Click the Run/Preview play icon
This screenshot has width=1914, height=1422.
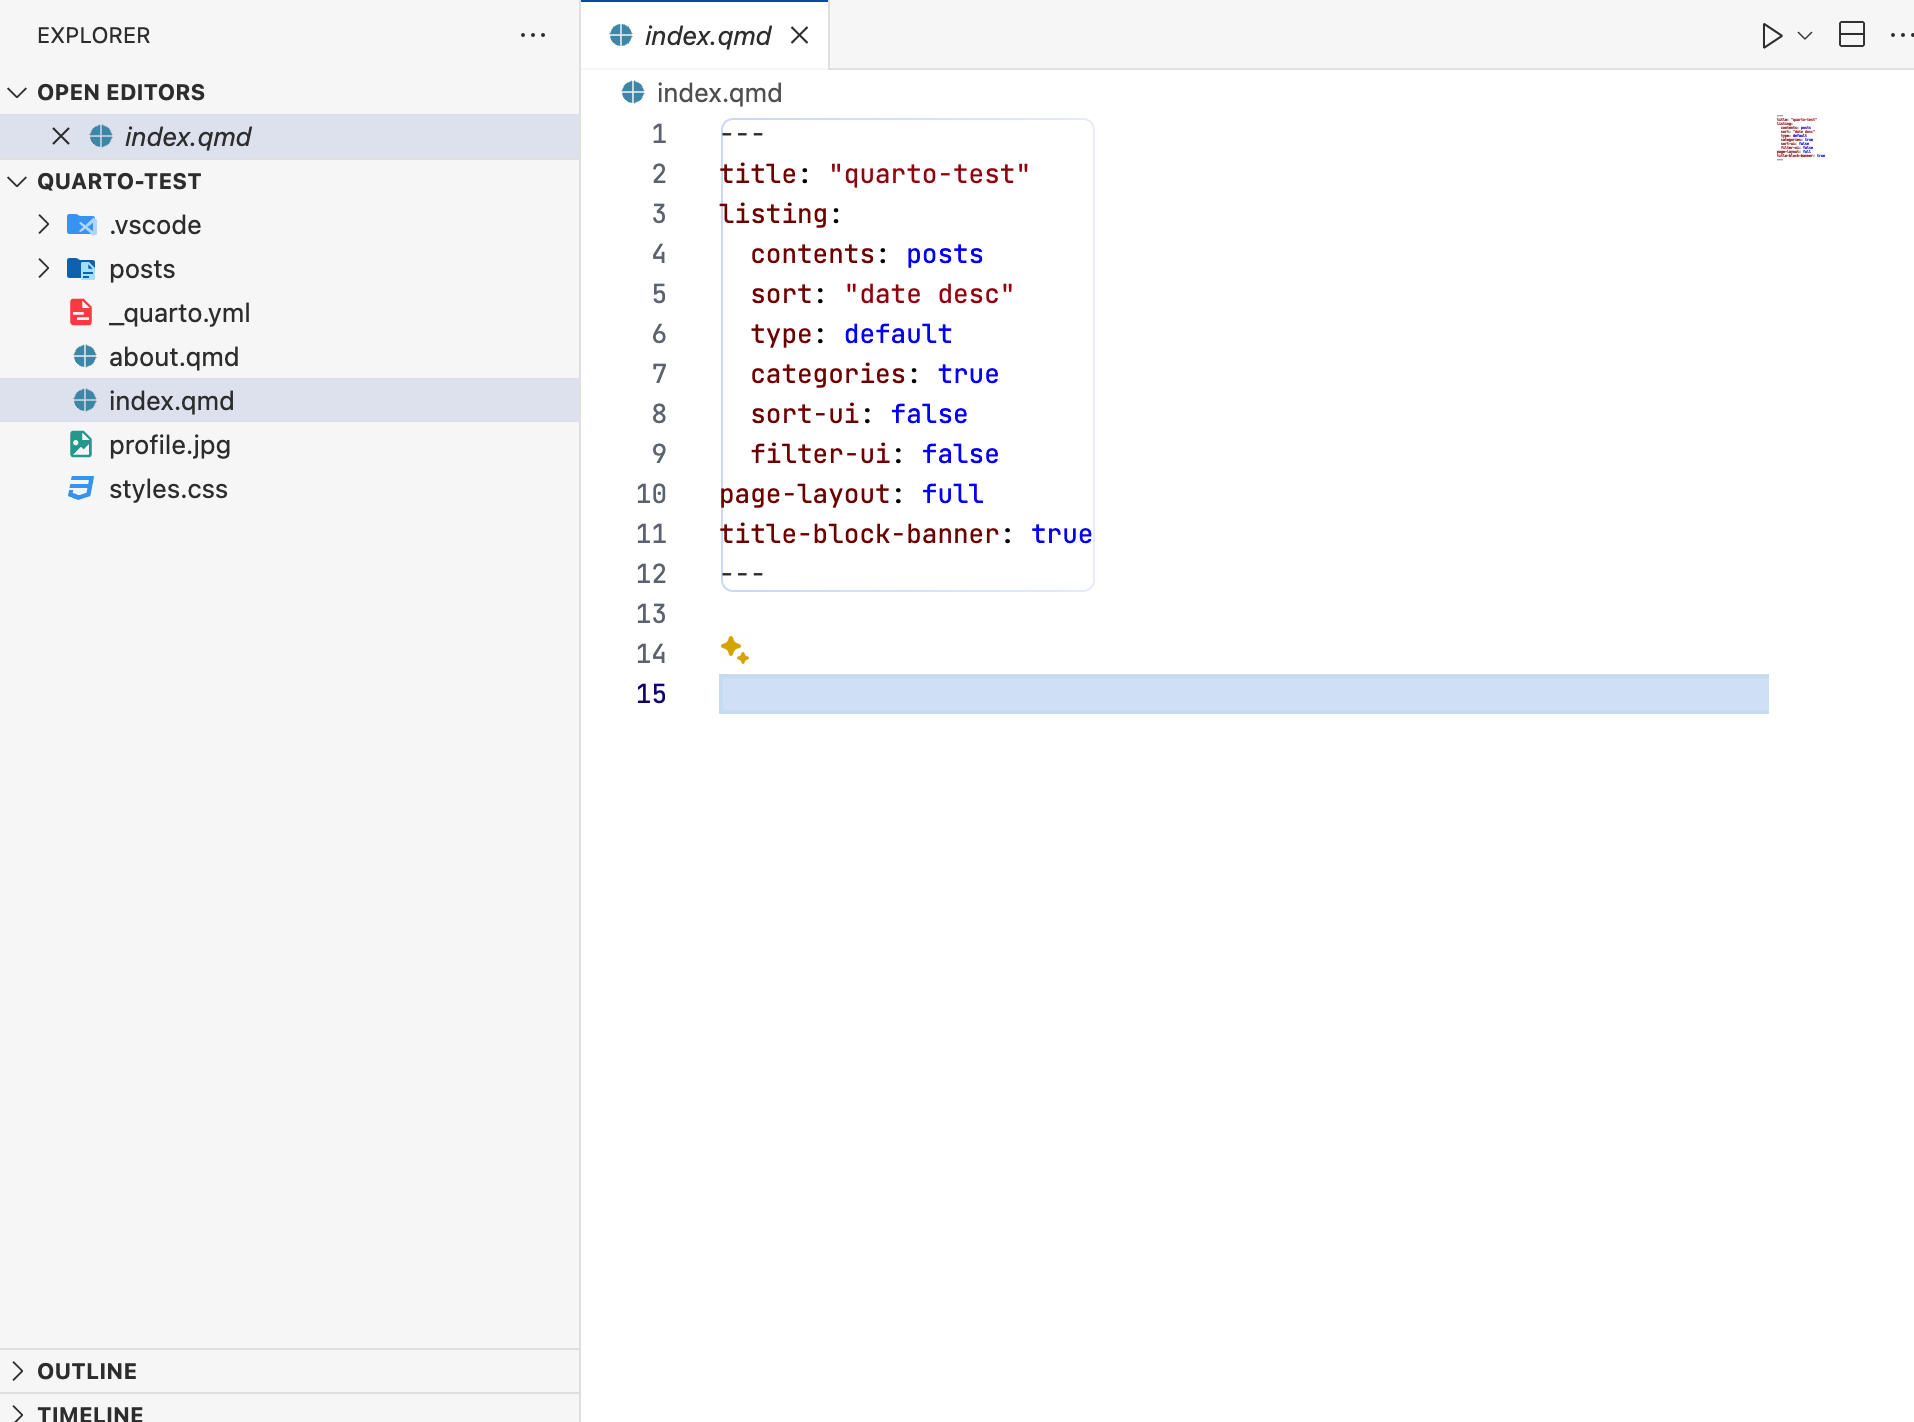click(x=1771, y=36)
